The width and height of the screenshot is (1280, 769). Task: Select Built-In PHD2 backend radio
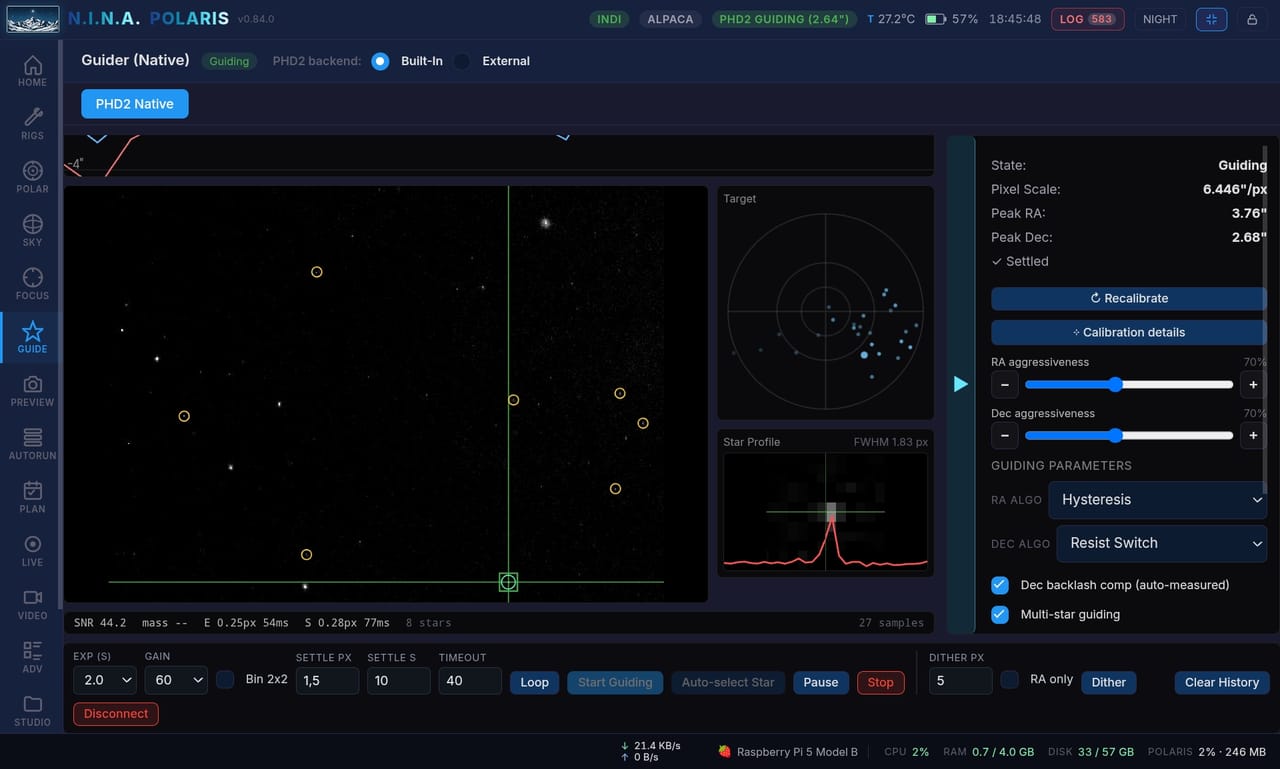tap(380, 61)
